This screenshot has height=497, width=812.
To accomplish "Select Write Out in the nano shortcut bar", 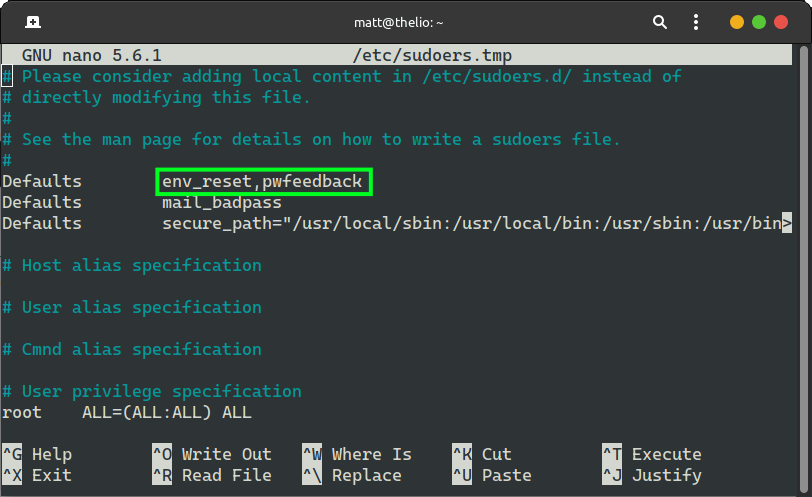I will pos(226,454).
